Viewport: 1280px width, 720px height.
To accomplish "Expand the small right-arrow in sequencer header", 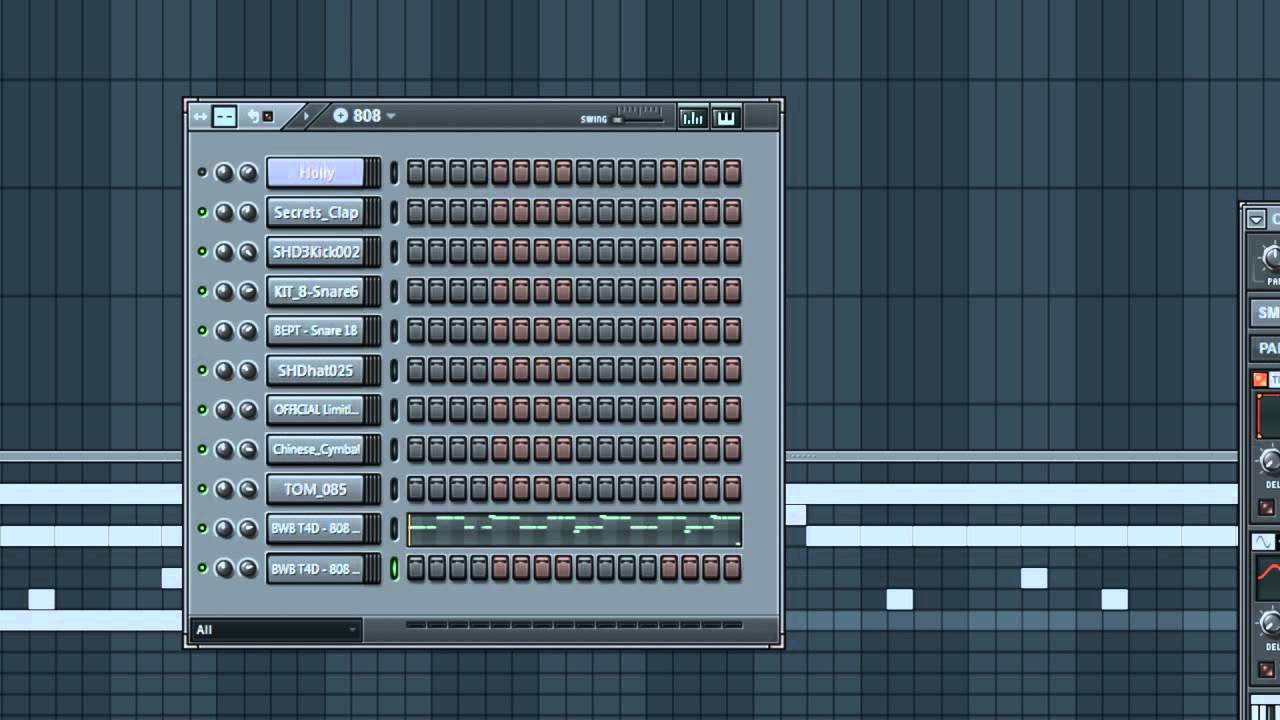I will point(307,117).
